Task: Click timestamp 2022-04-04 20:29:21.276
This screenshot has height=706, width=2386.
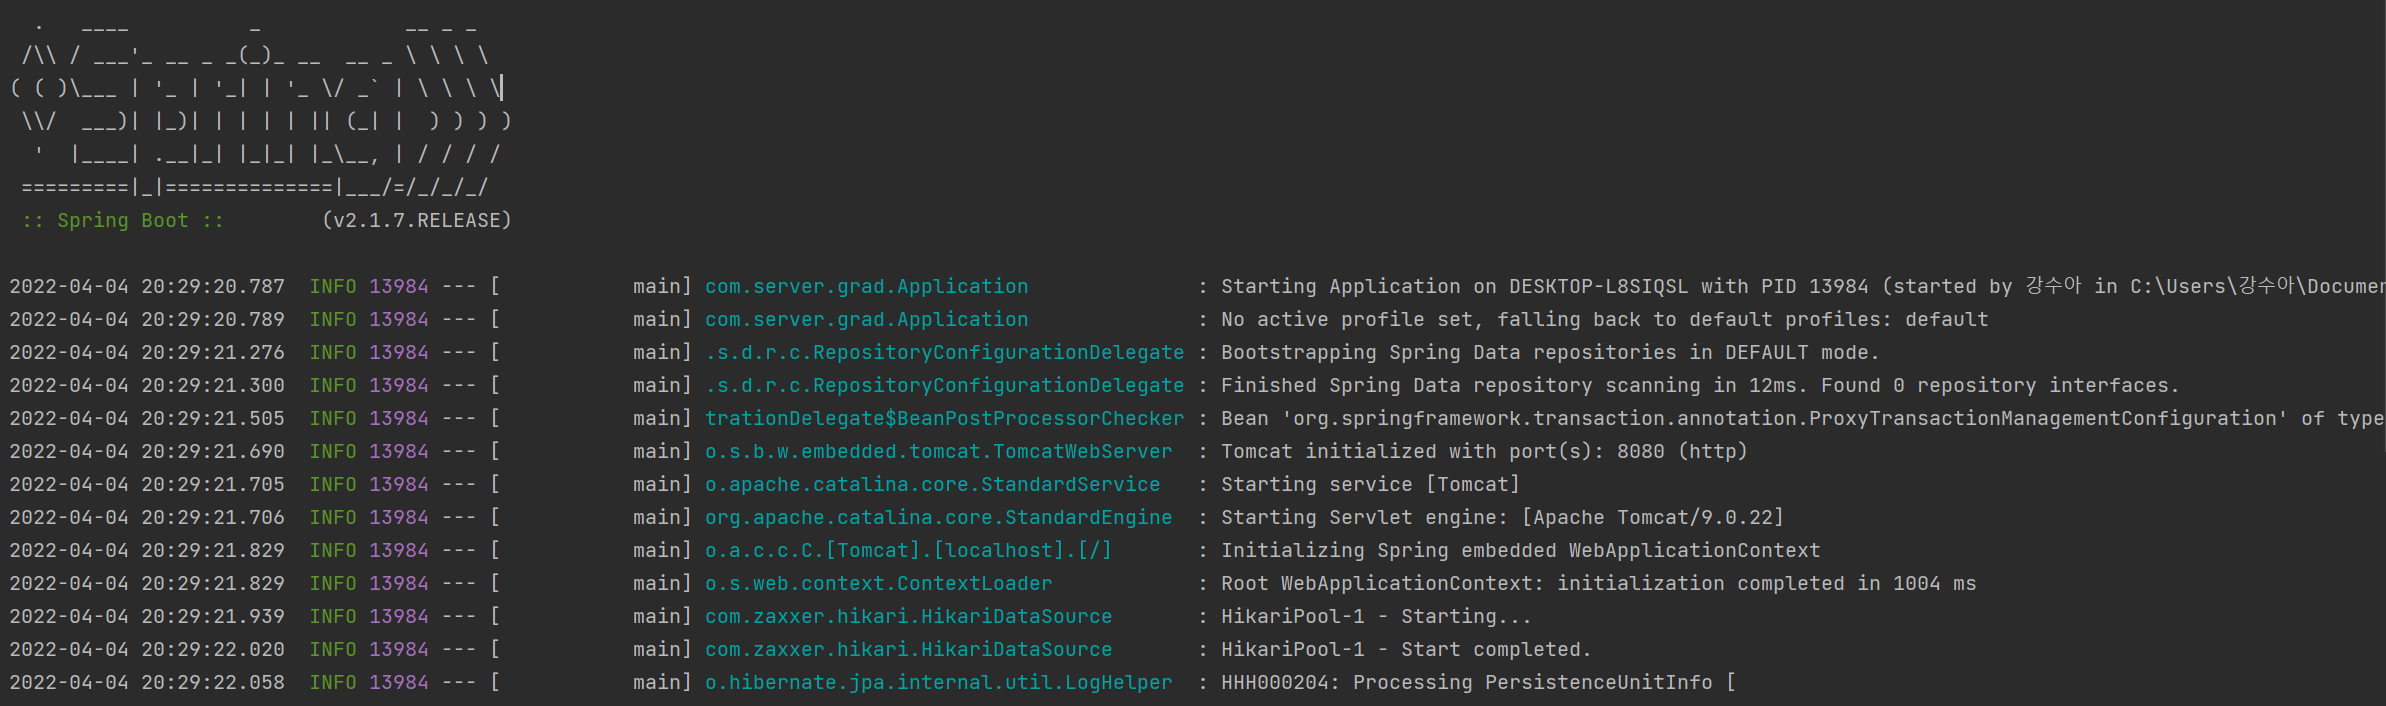Action: tap(147, 352)
